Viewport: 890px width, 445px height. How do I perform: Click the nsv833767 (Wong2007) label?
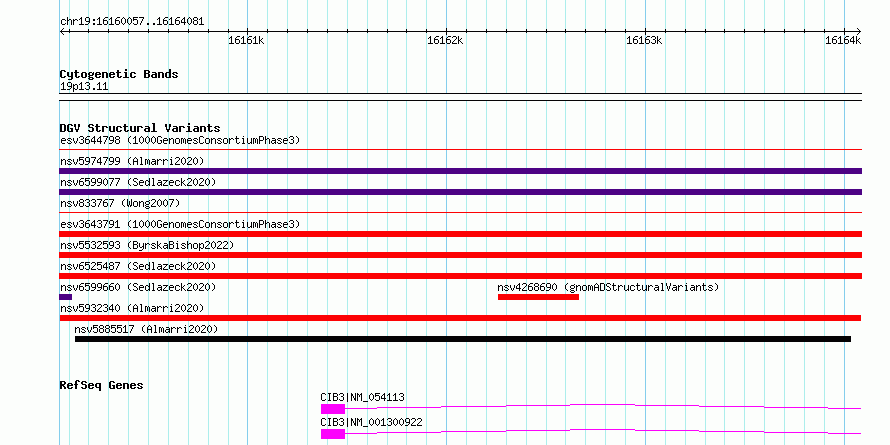pyautogui.click(x=120, y=203)
